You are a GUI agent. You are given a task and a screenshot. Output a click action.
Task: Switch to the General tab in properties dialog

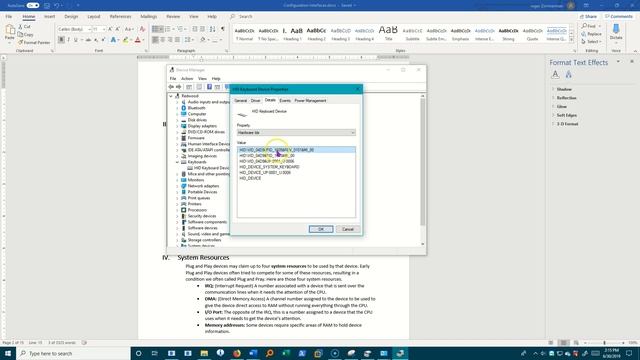240,100
